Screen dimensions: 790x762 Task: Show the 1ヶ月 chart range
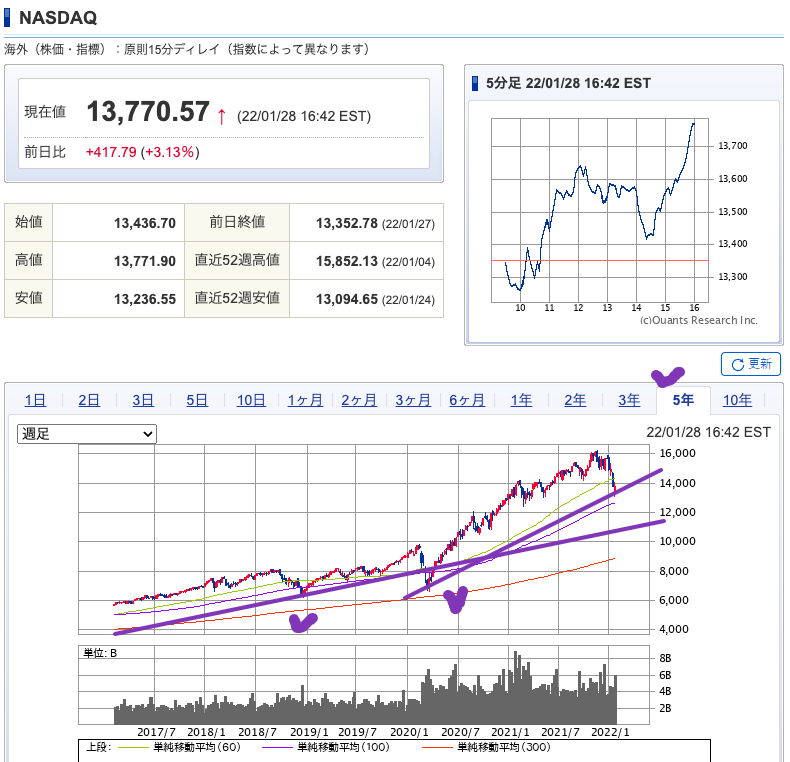[305, 400]
